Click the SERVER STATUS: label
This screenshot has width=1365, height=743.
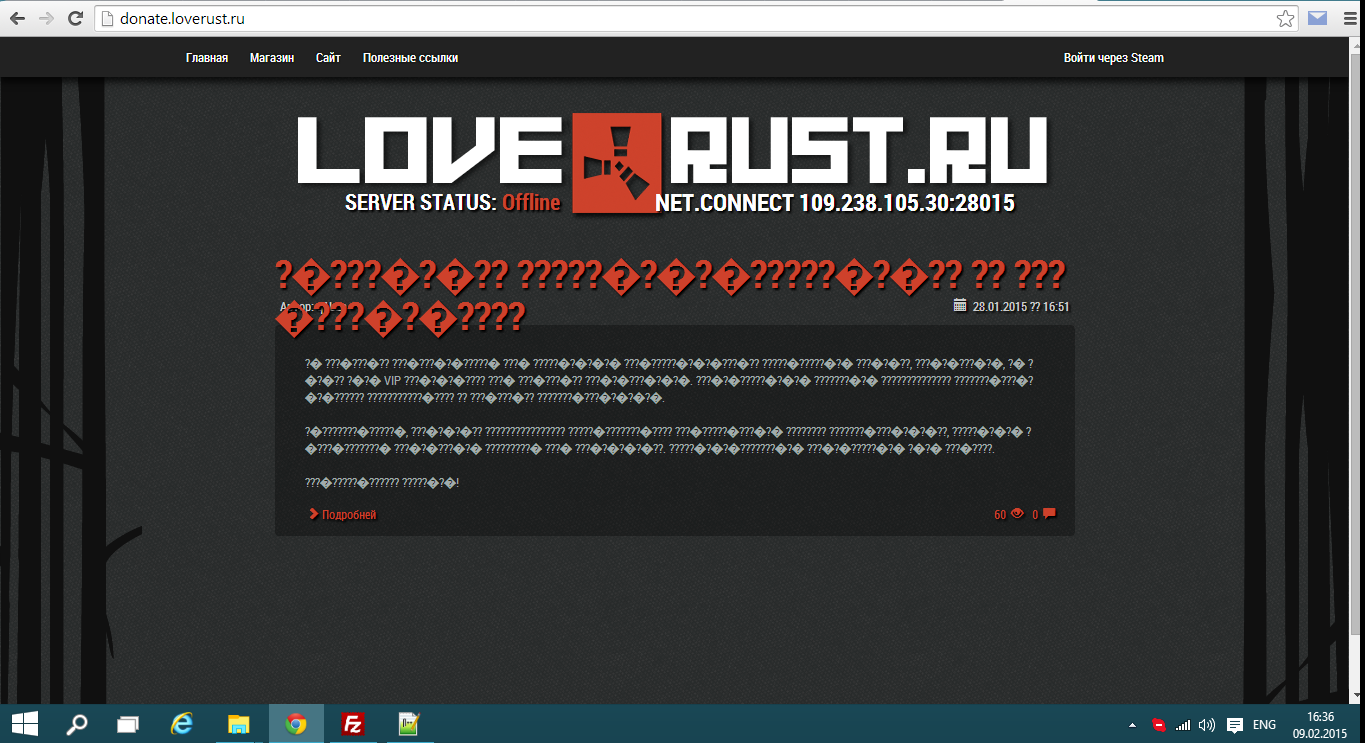420,203
